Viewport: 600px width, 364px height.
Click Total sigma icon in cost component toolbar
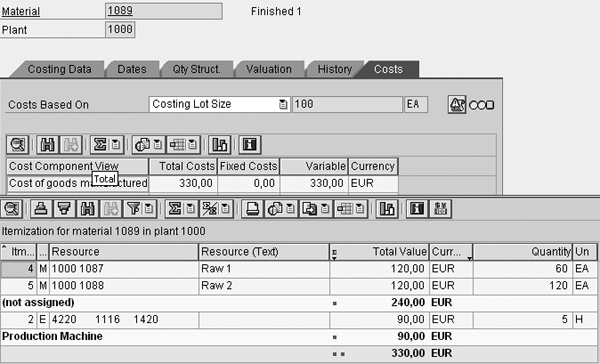100,145
